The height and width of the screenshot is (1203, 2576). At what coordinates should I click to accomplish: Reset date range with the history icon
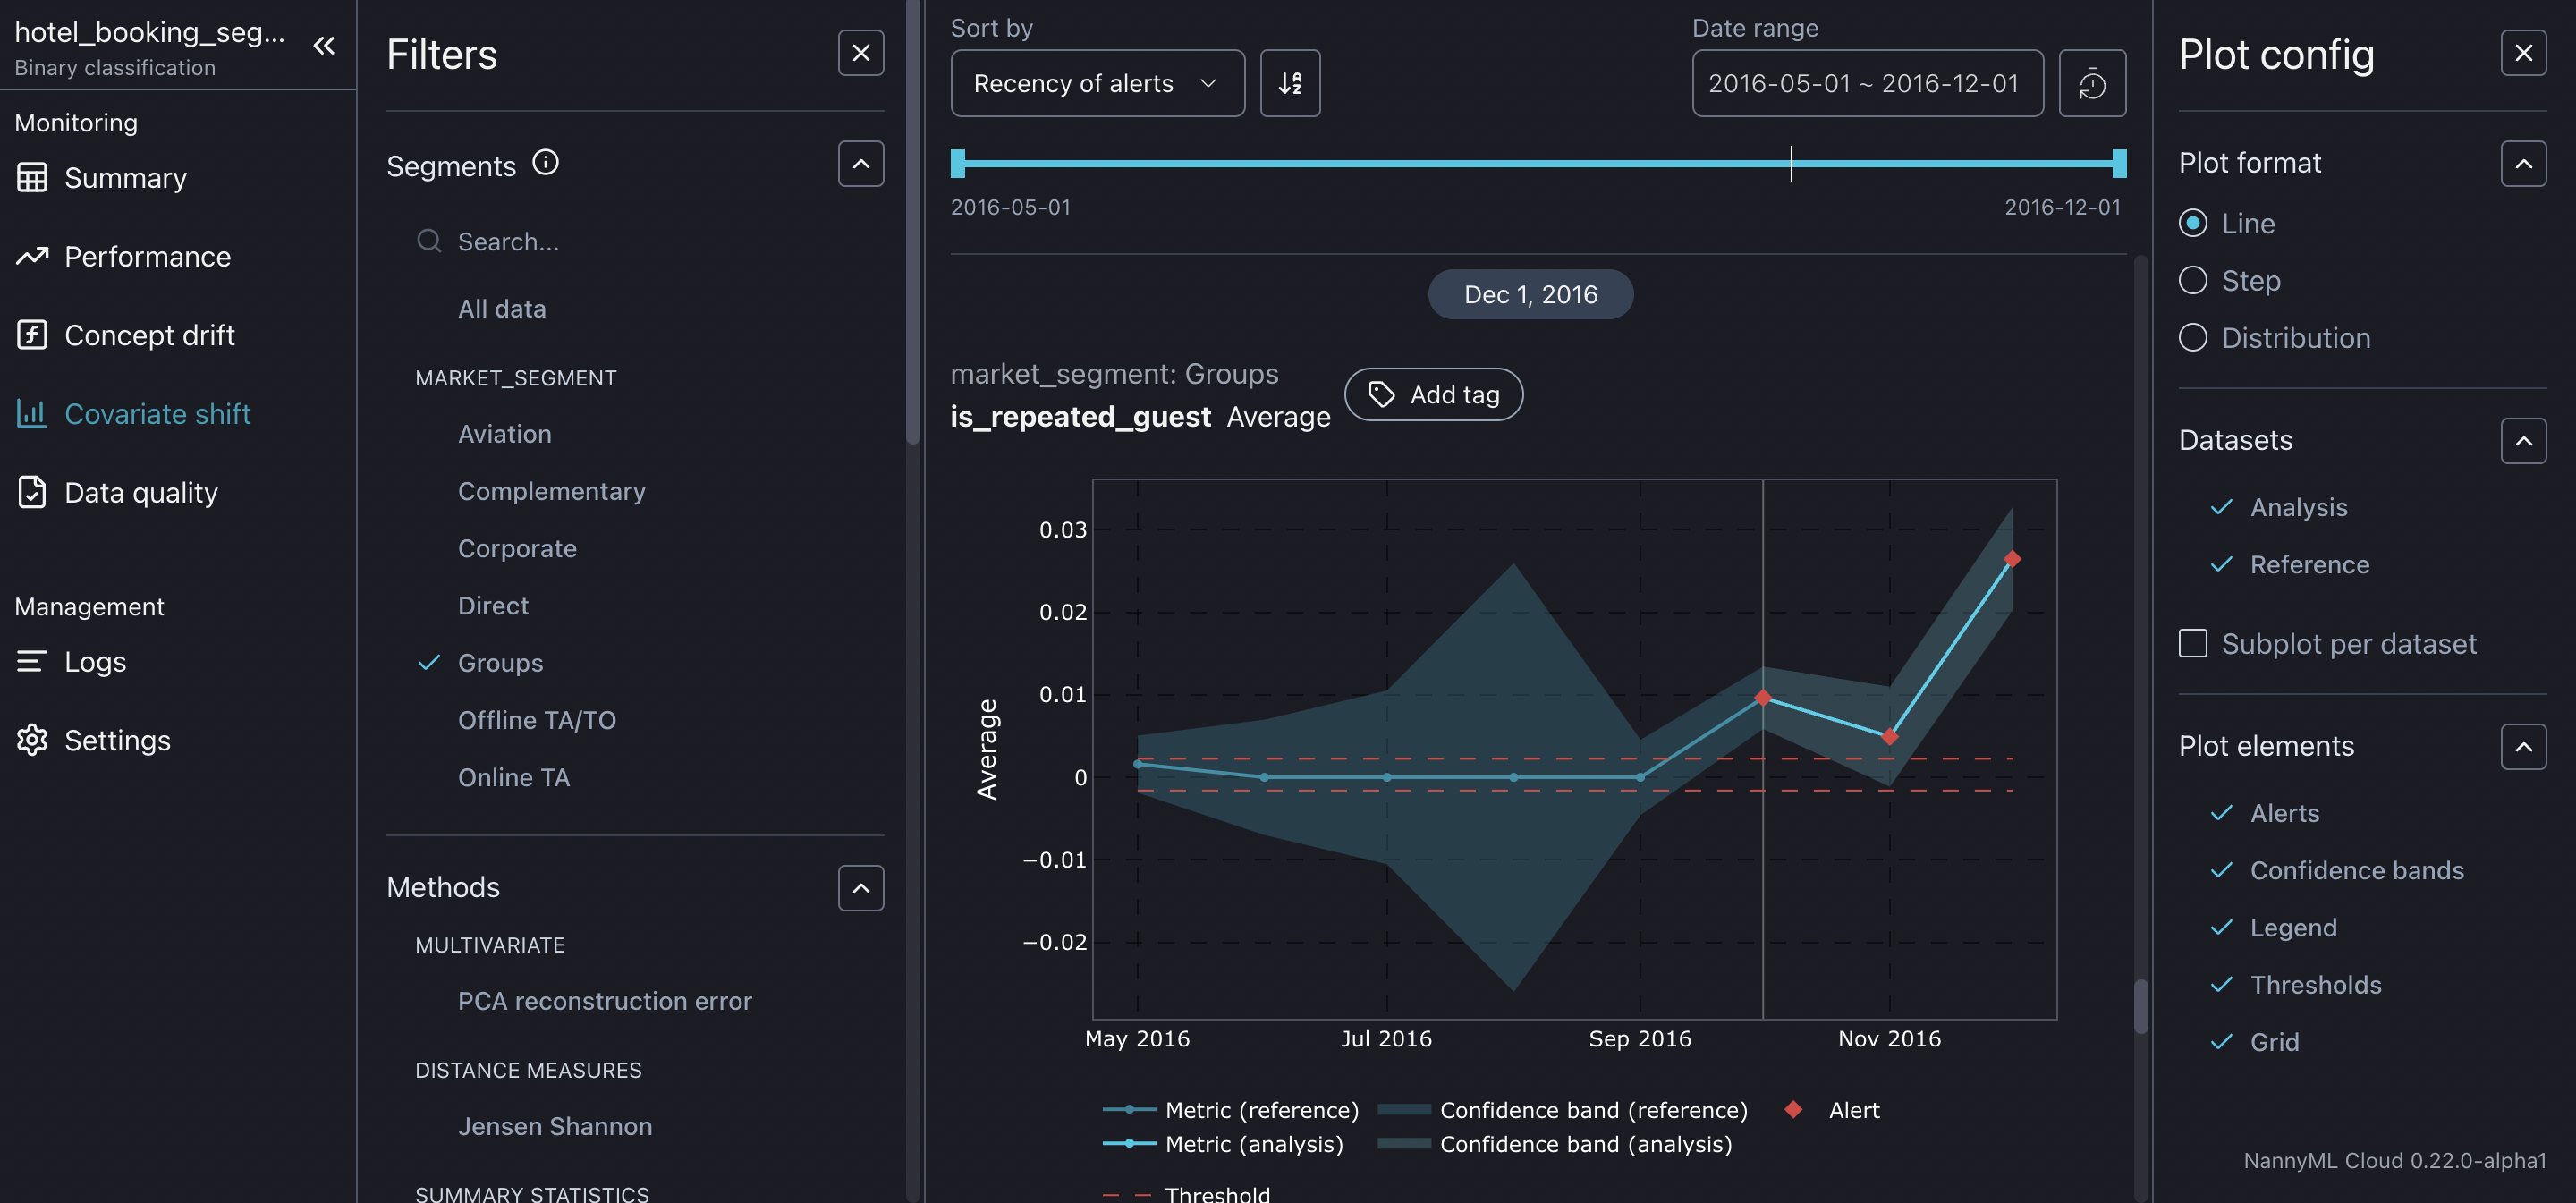coord(2091,83)
